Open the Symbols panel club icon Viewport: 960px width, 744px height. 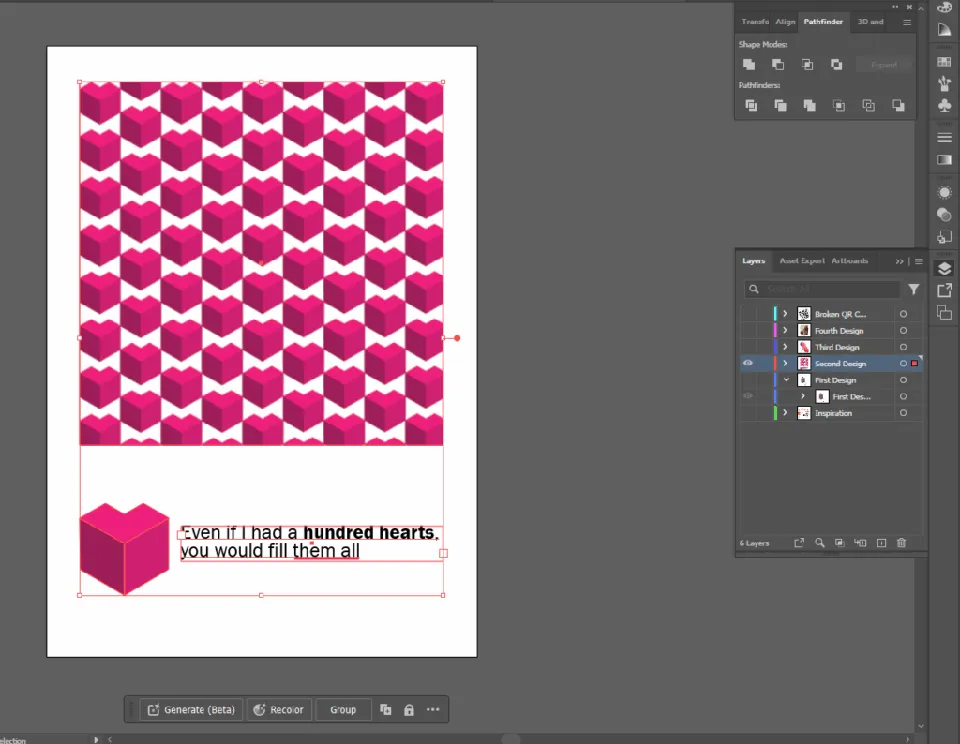(944, 105)
